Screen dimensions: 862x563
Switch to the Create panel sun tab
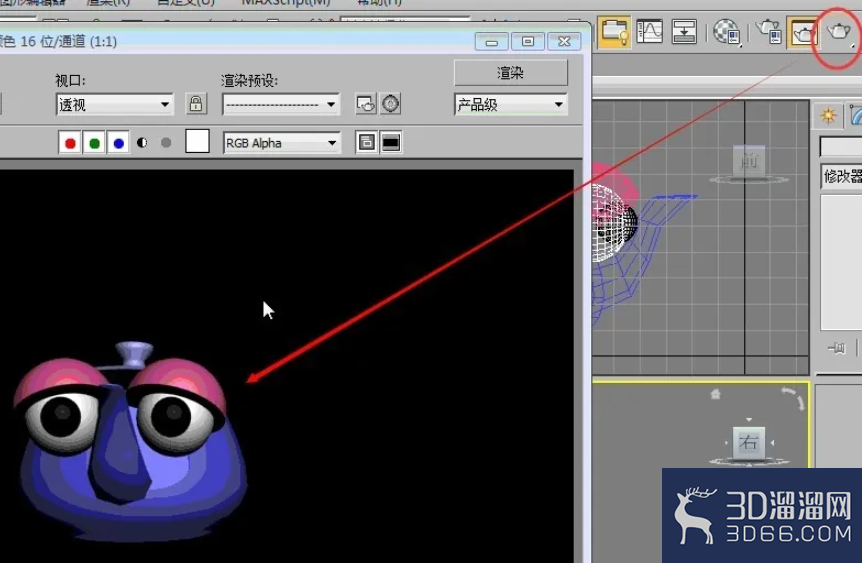(x=828, y=115)
